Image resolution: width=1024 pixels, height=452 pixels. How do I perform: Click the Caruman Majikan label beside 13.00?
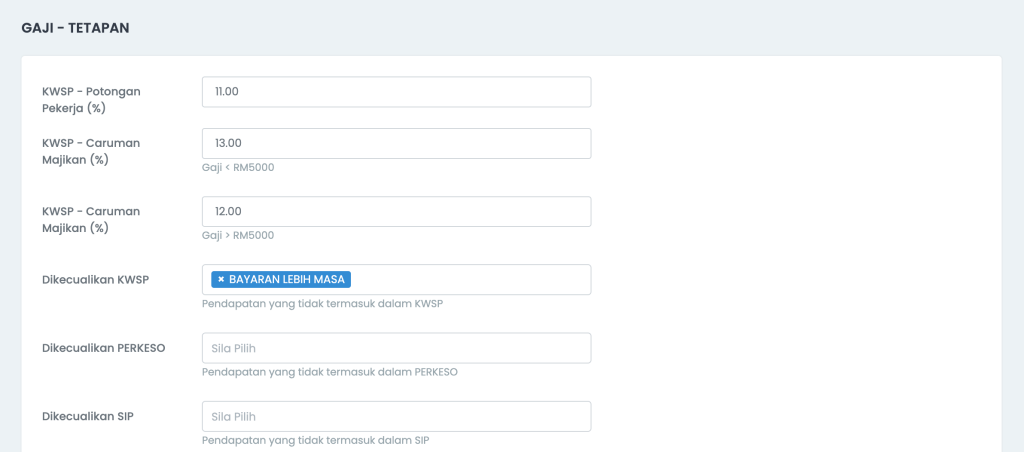tap(91, 151)
